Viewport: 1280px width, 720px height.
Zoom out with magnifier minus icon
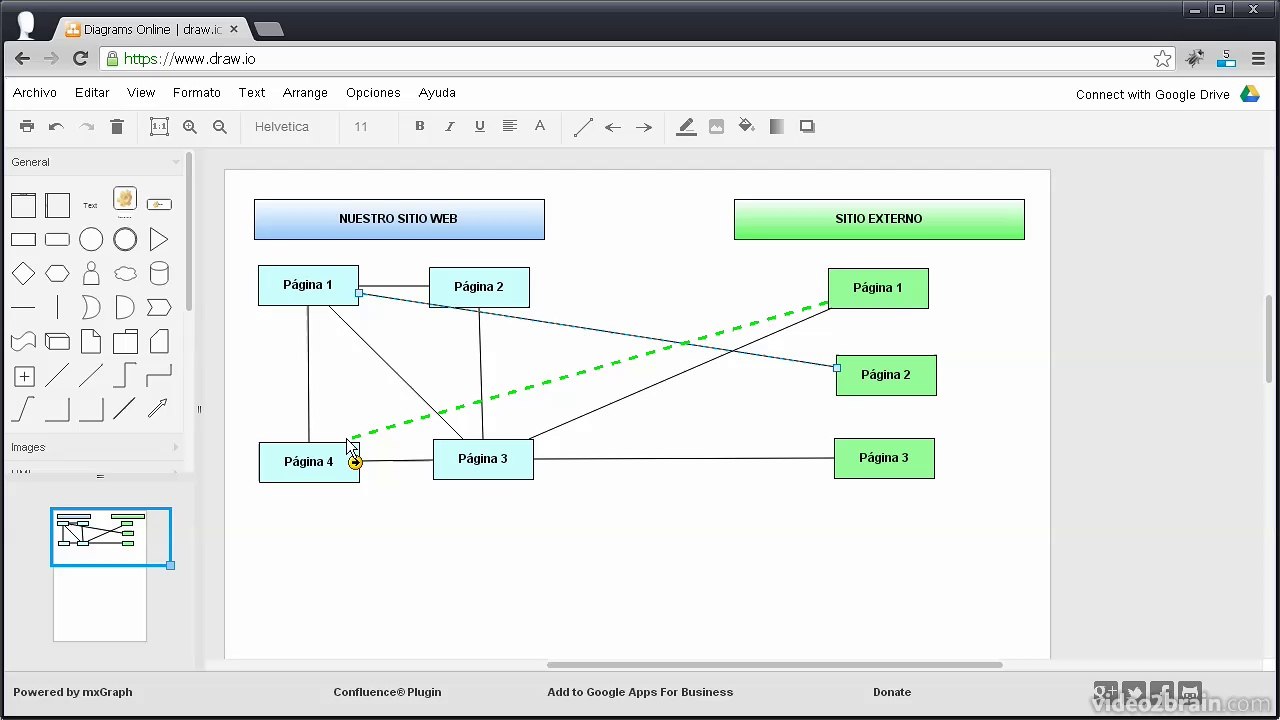[220, 127]
